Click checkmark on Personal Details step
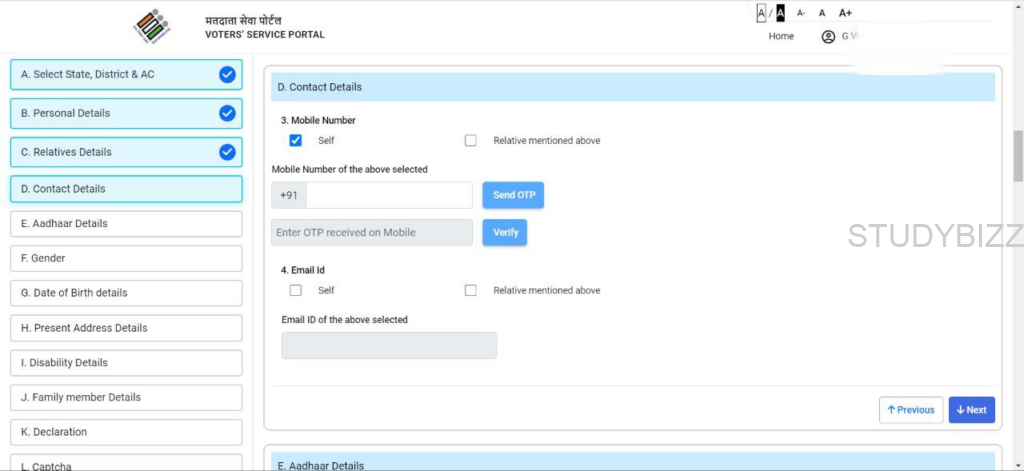 click(x=227, y=113)
